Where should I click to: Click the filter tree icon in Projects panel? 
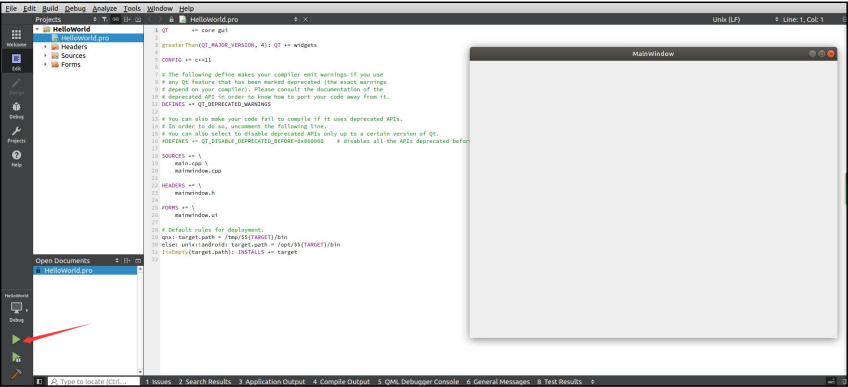point(105,19)
